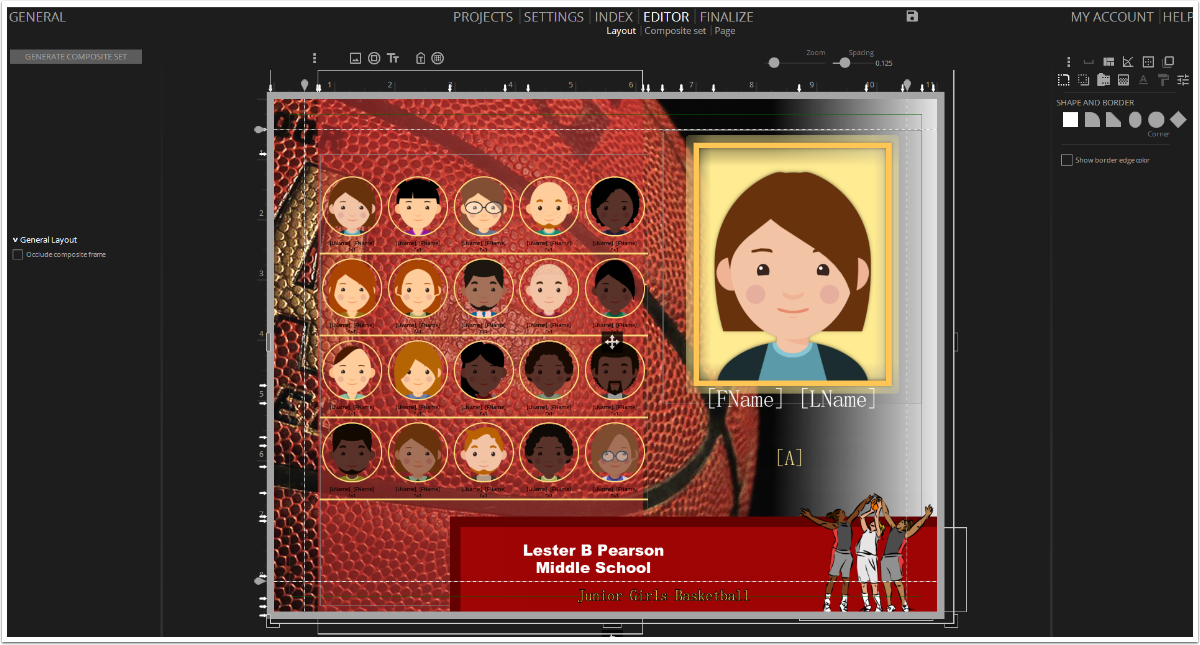1200x645 pixels.
Task: Choose the diamond shape option
Action: (1178, 120)
